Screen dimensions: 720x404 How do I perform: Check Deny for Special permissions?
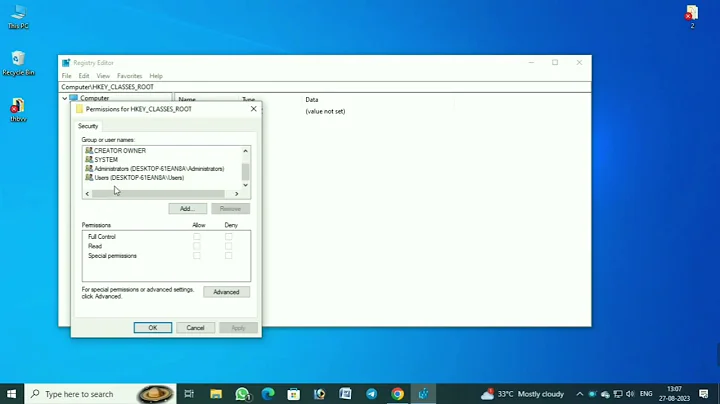[229, 256]
